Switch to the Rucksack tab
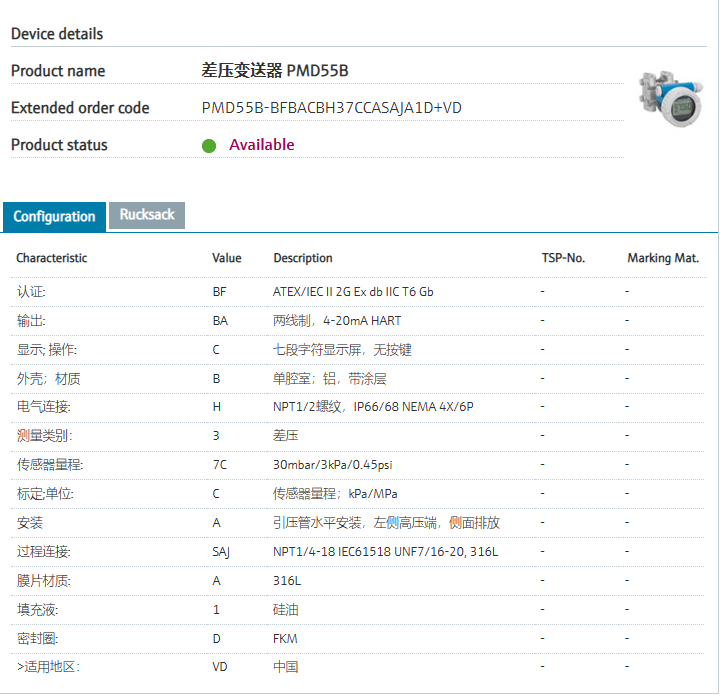Screen dimensions: 720x697 [x=147, y=215]
